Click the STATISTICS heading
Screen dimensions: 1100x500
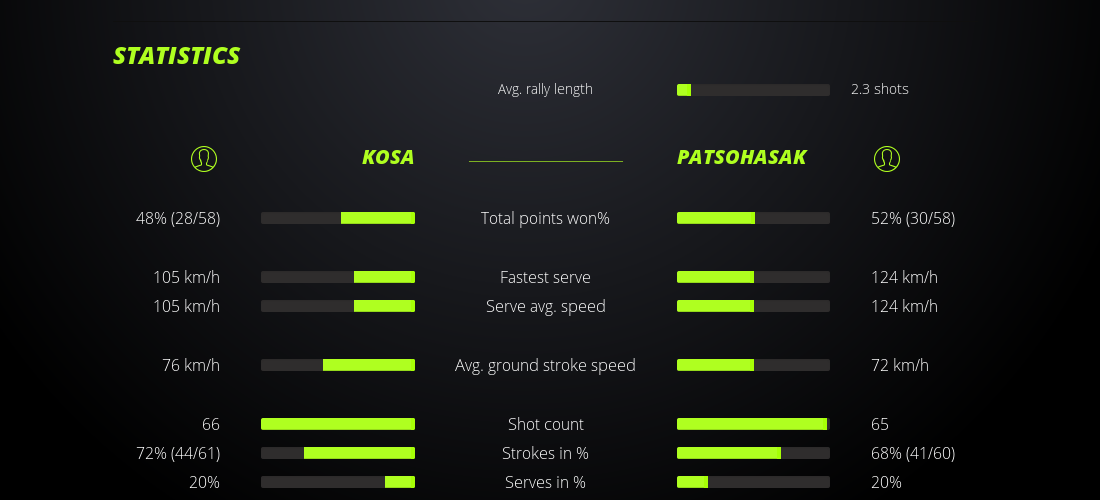click(176, 56)
